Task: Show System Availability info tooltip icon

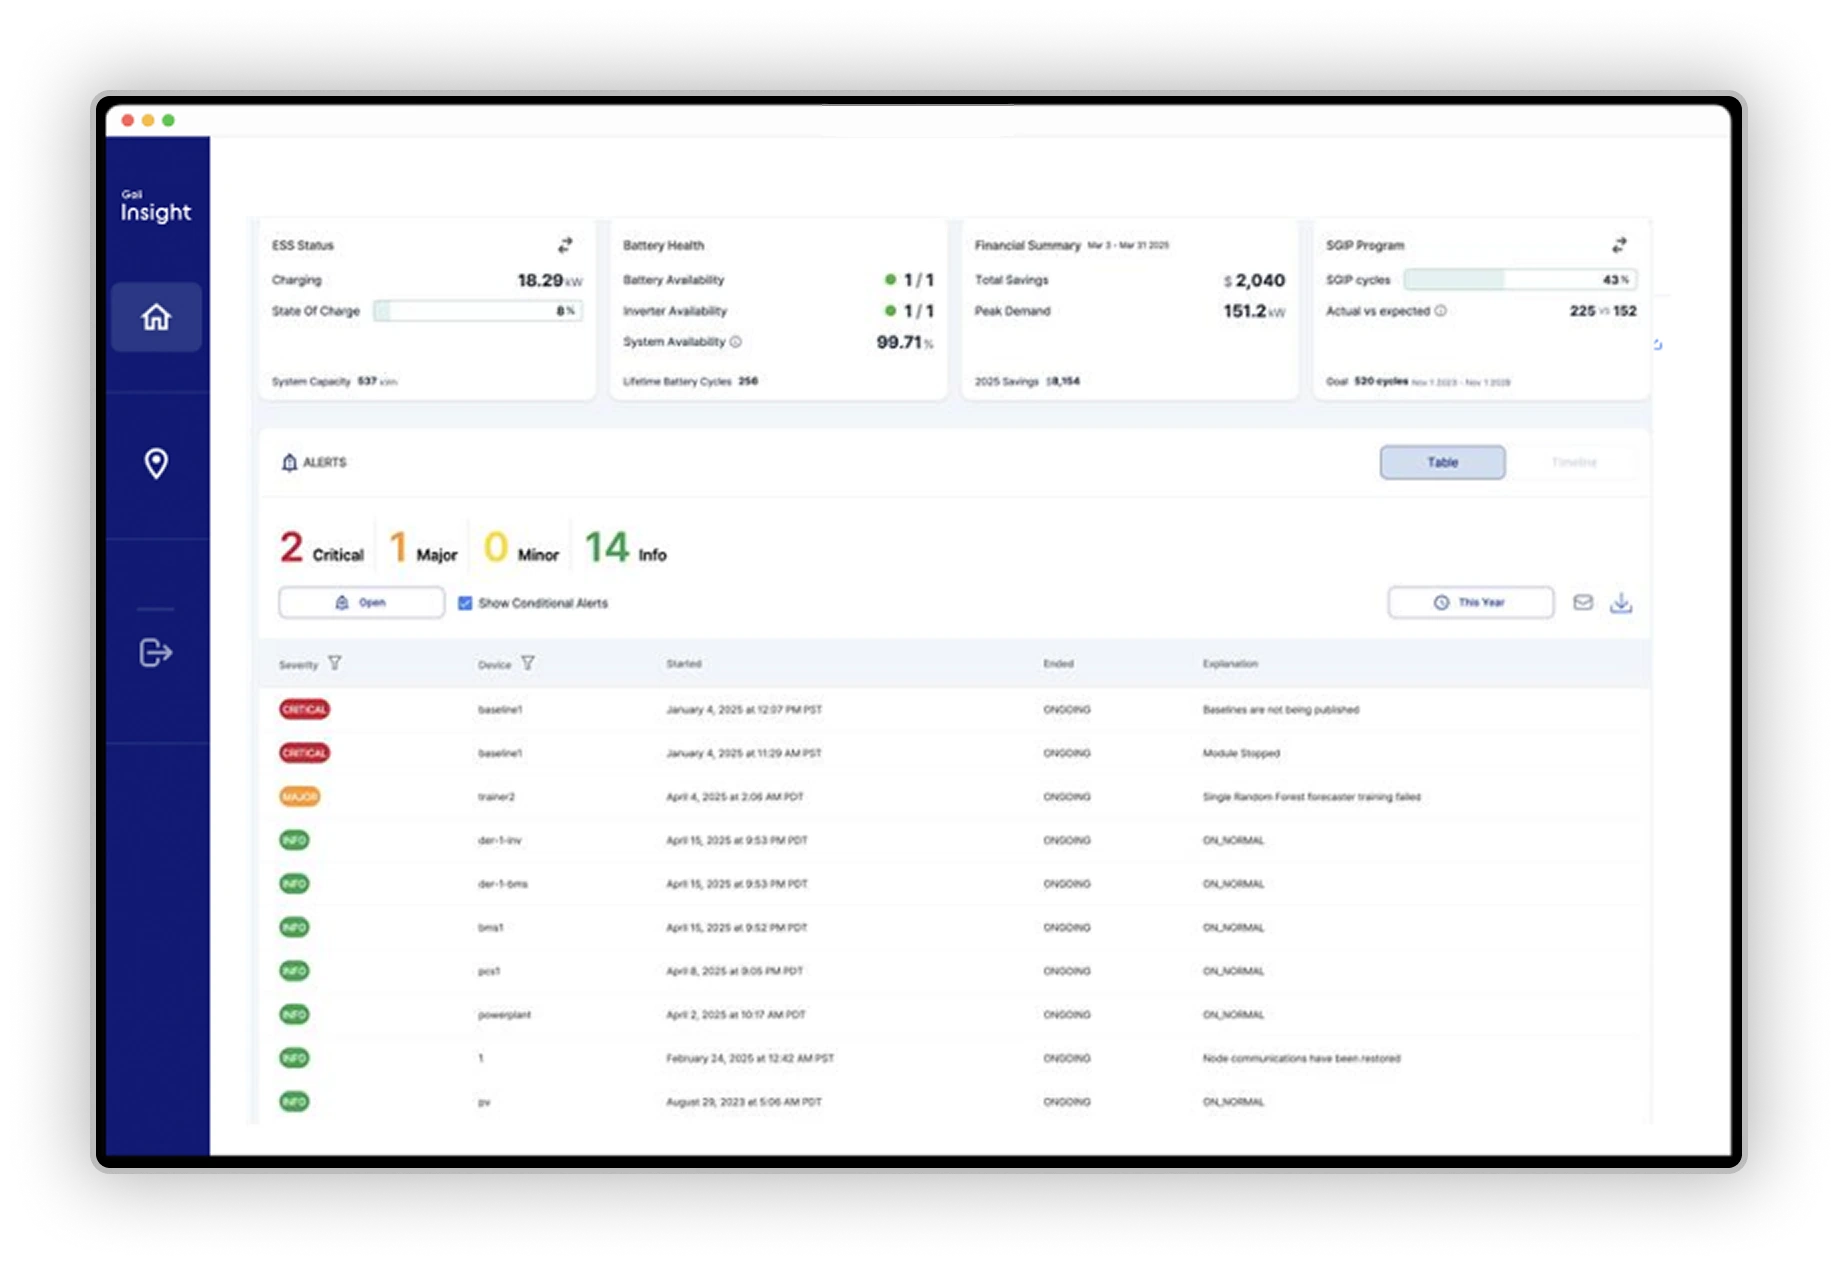Action: [736, 342]
